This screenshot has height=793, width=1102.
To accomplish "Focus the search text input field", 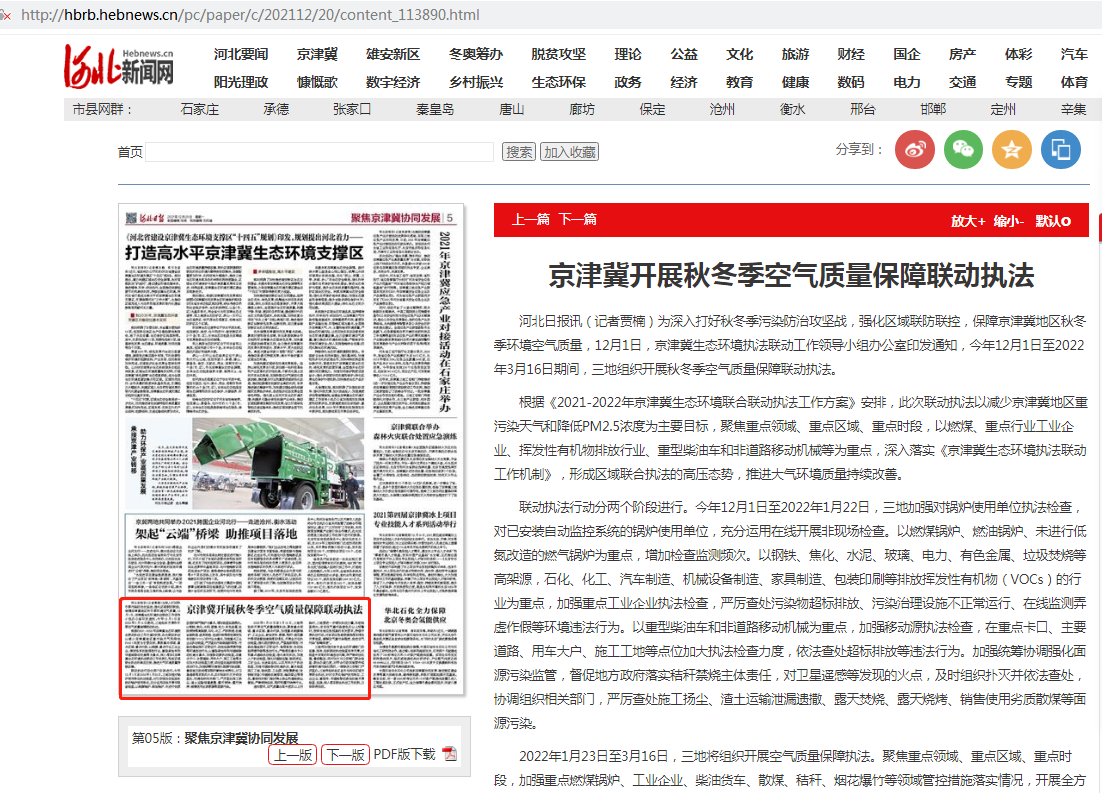I will pos(320,152).
